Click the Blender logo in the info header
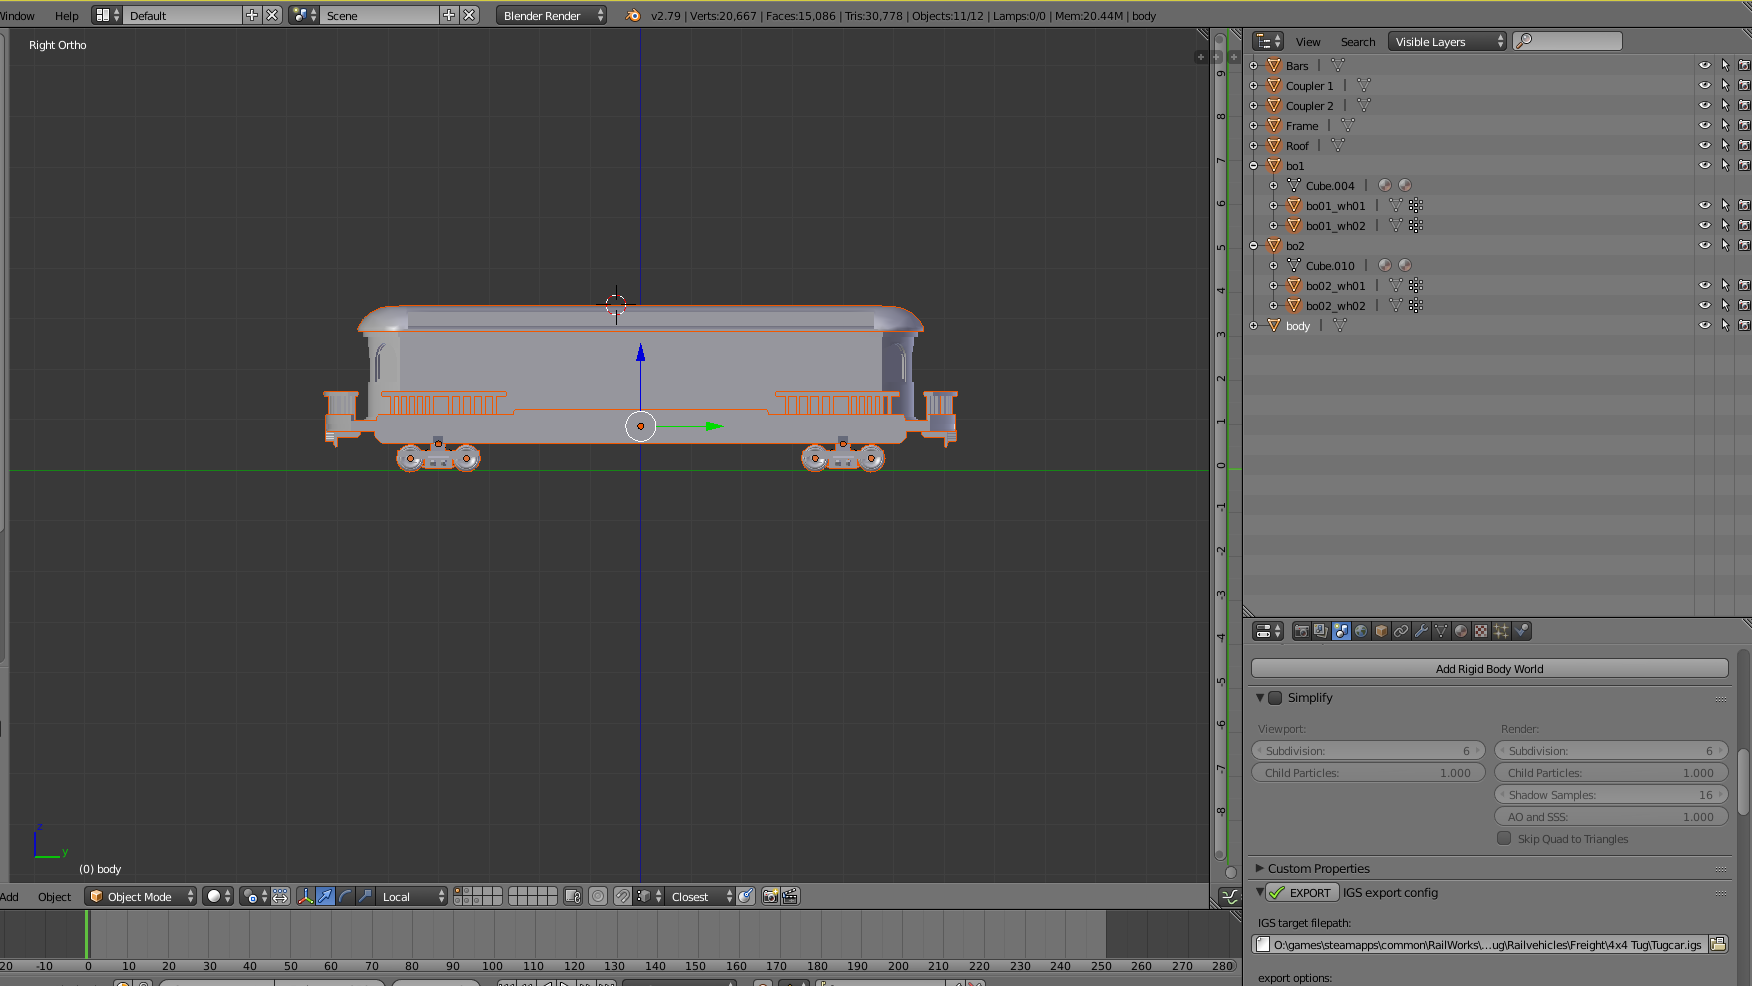 point(632,15)
